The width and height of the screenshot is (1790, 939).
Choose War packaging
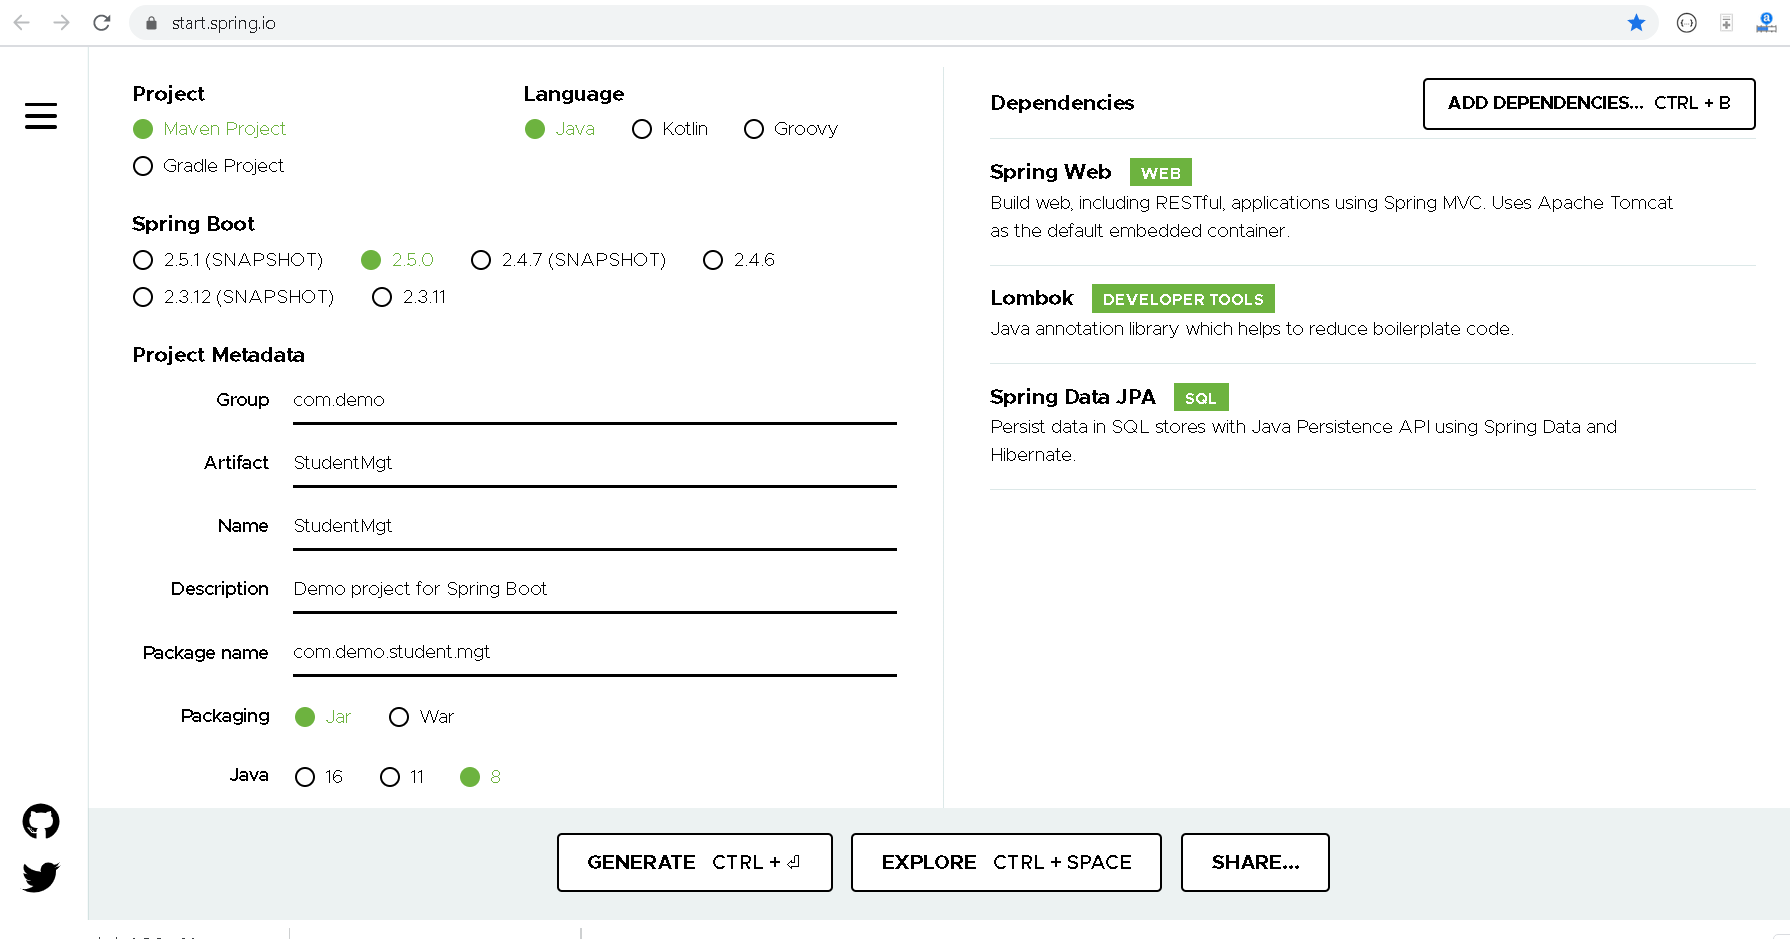[x=400, y=716]
